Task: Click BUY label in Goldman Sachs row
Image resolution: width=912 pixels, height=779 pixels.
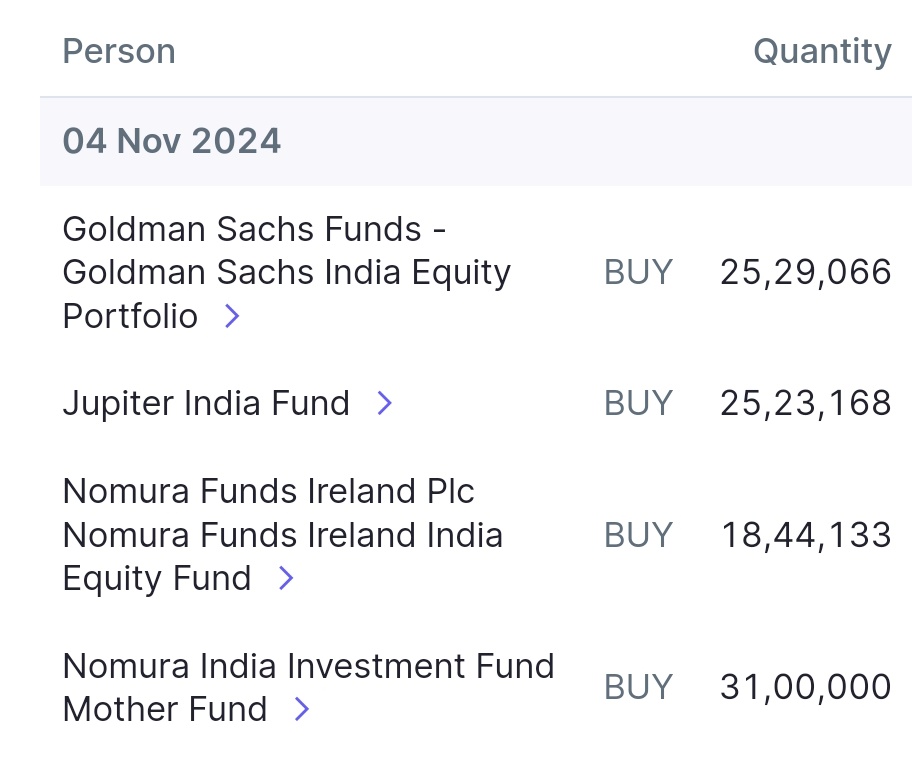Action: click(x=638, y=272)
